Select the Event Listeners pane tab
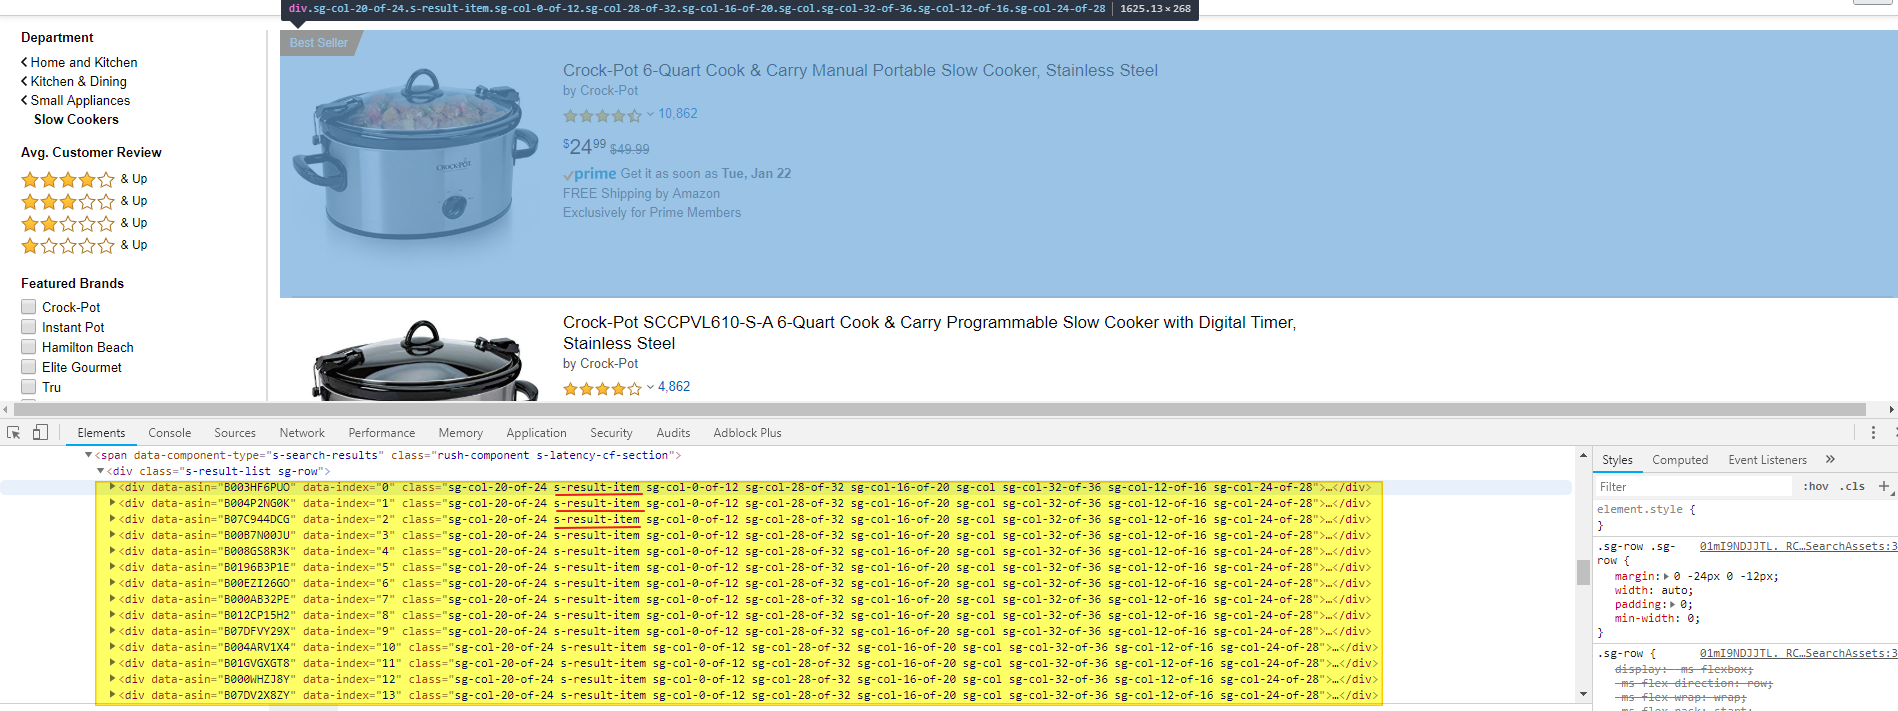1898x711 pixels. pyautogui.click(x=1768, y=460)
